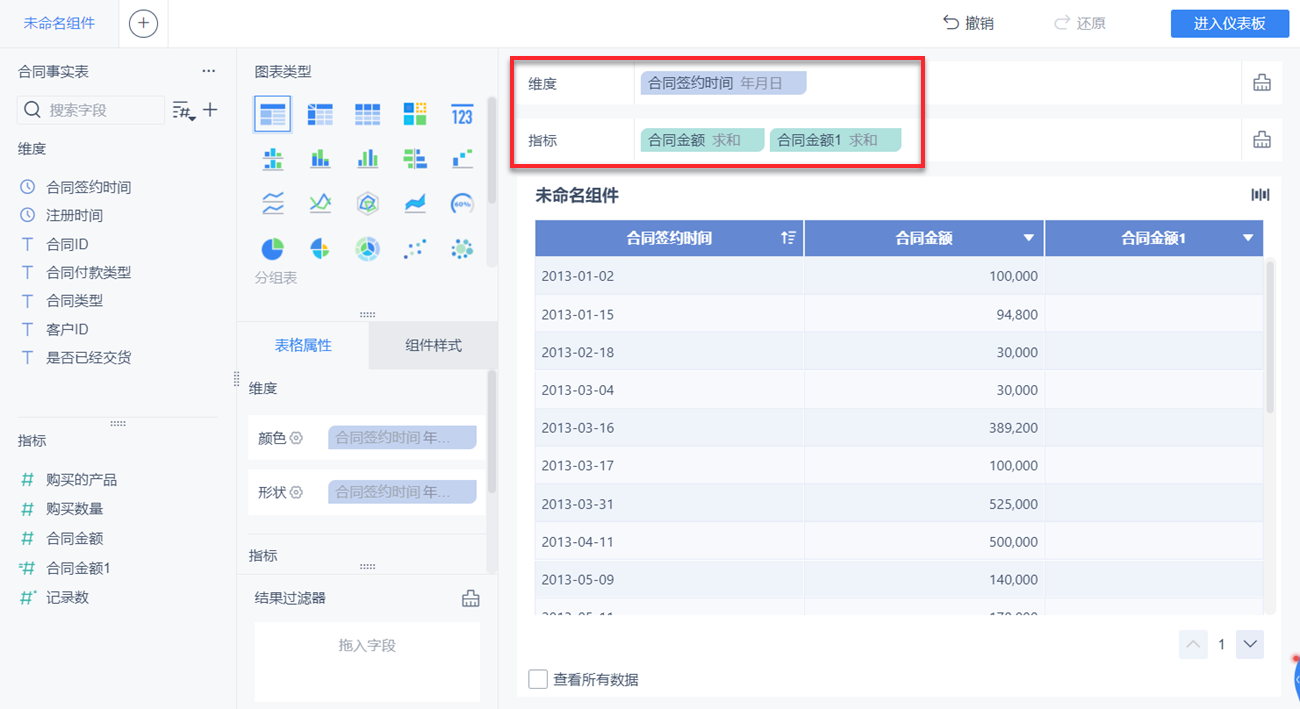
Task: Switch to the 组件样式 tab
Action: coord(433,345)
